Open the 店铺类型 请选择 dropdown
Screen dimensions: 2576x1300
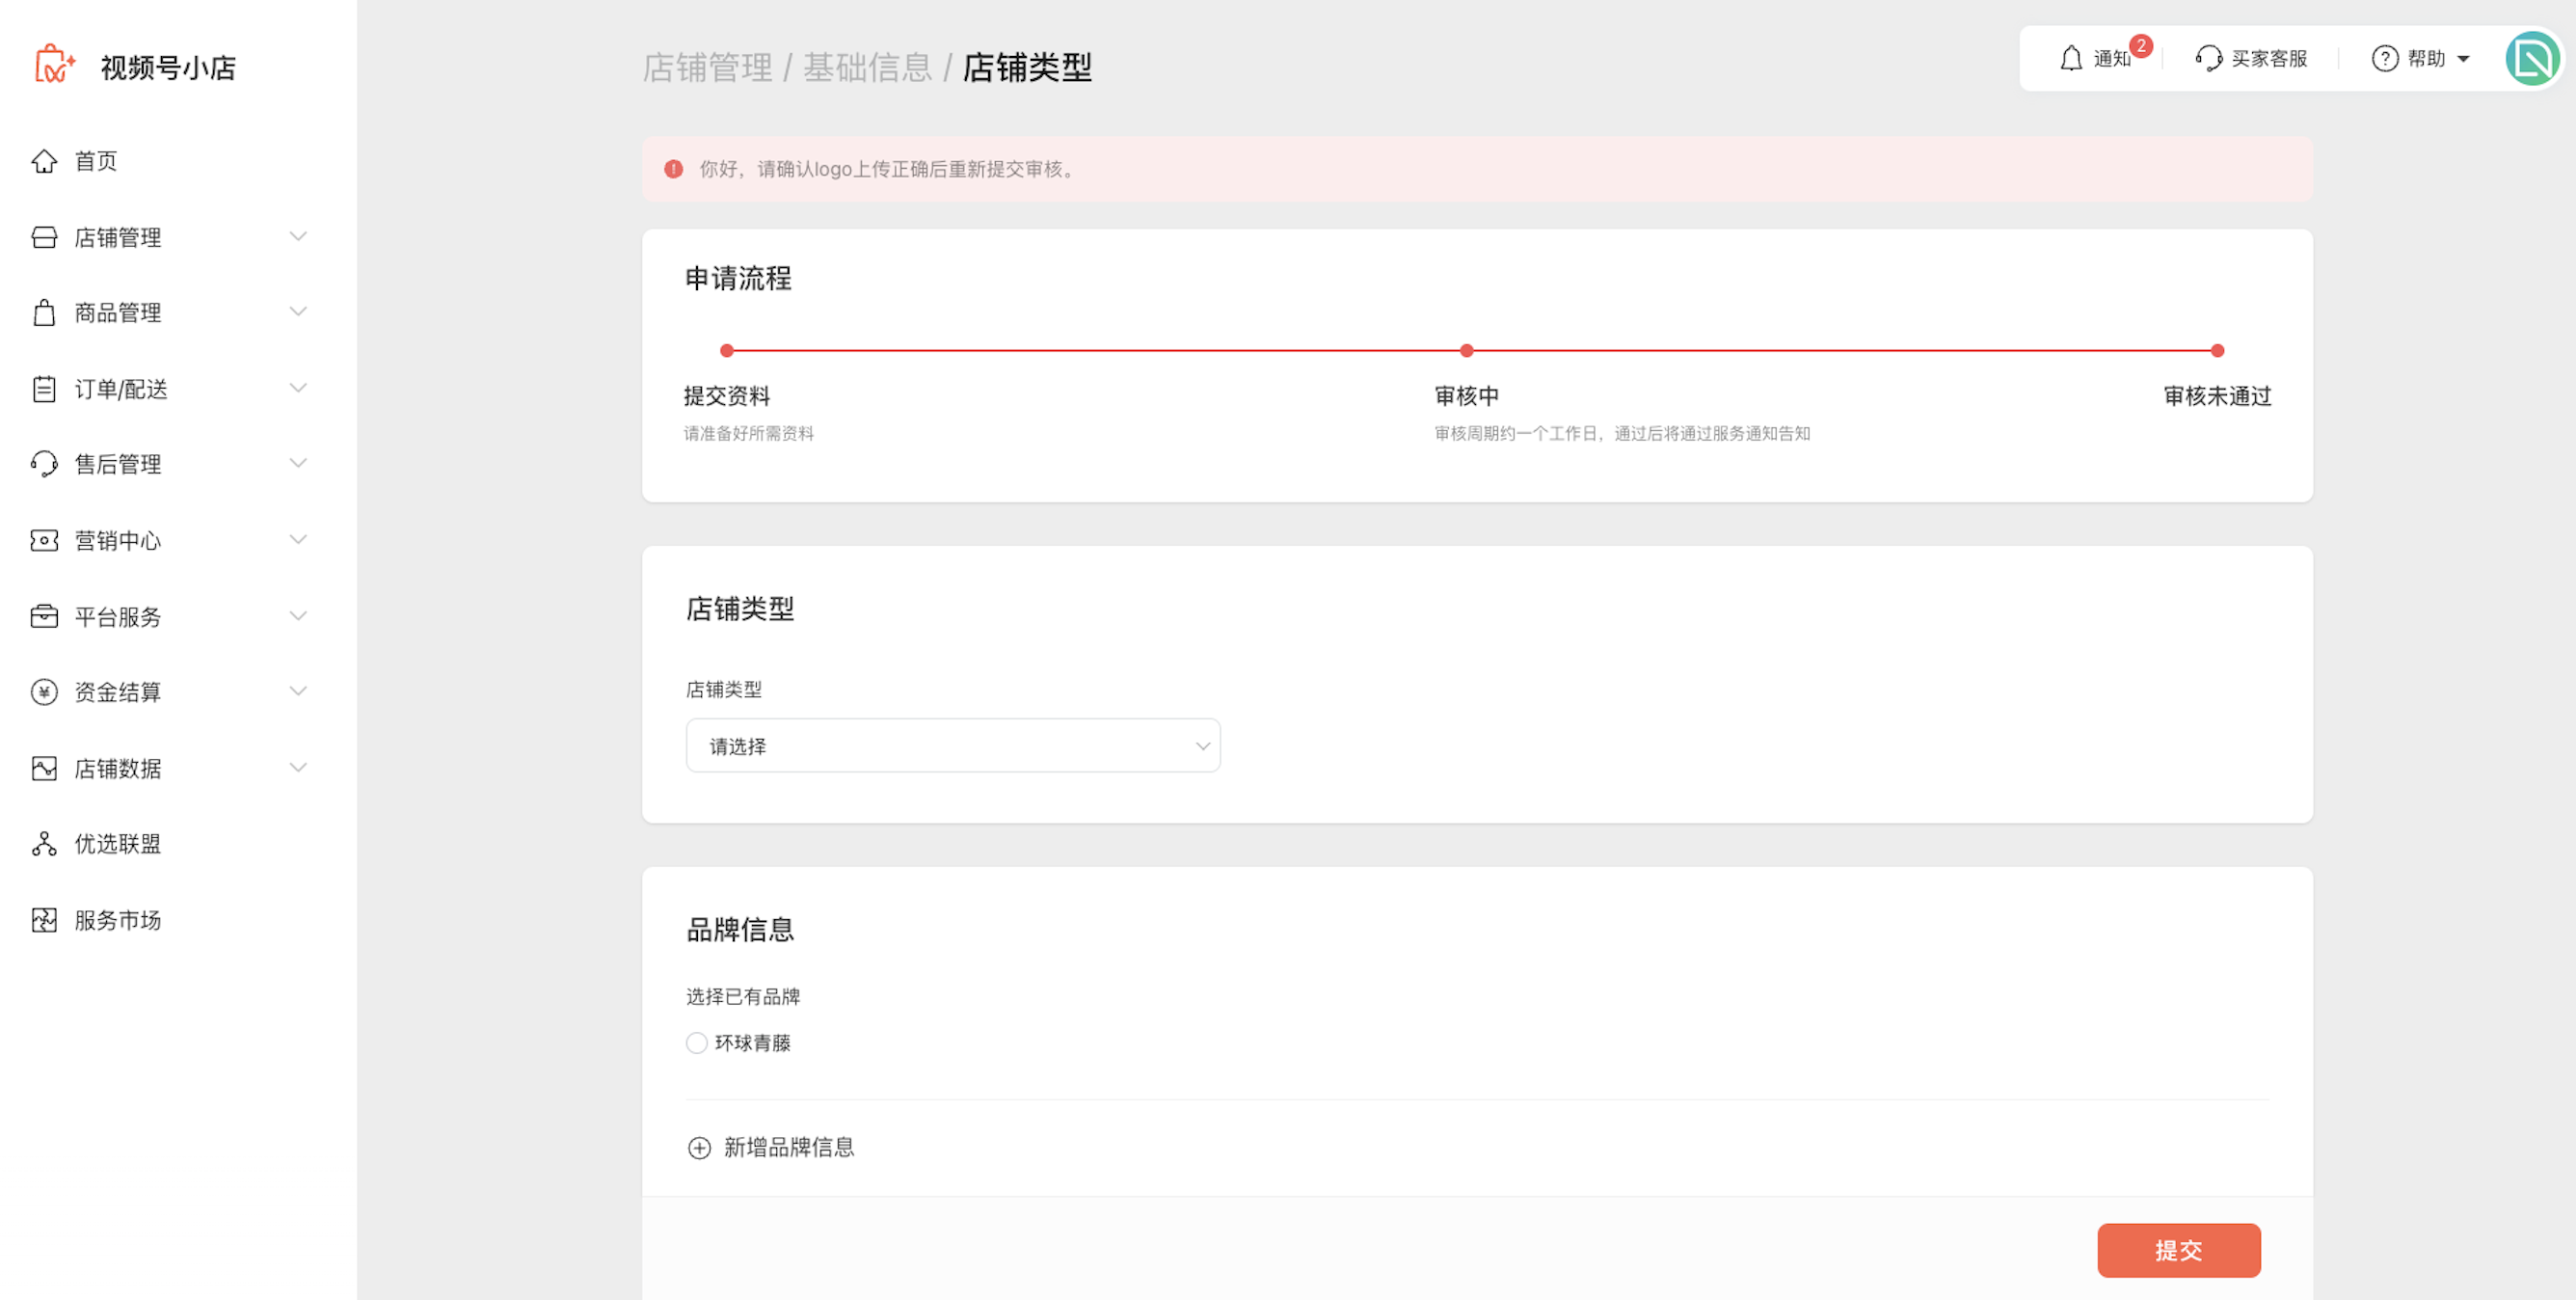952,746
